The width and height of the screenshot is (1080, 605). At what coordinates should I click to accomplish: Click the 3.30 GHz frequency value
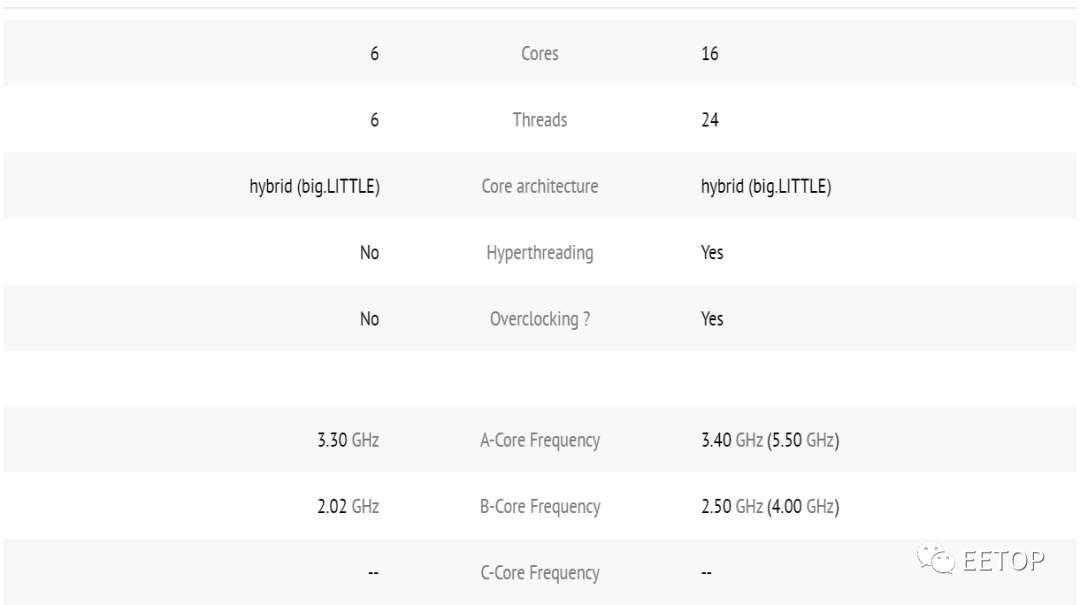point(348,440)
